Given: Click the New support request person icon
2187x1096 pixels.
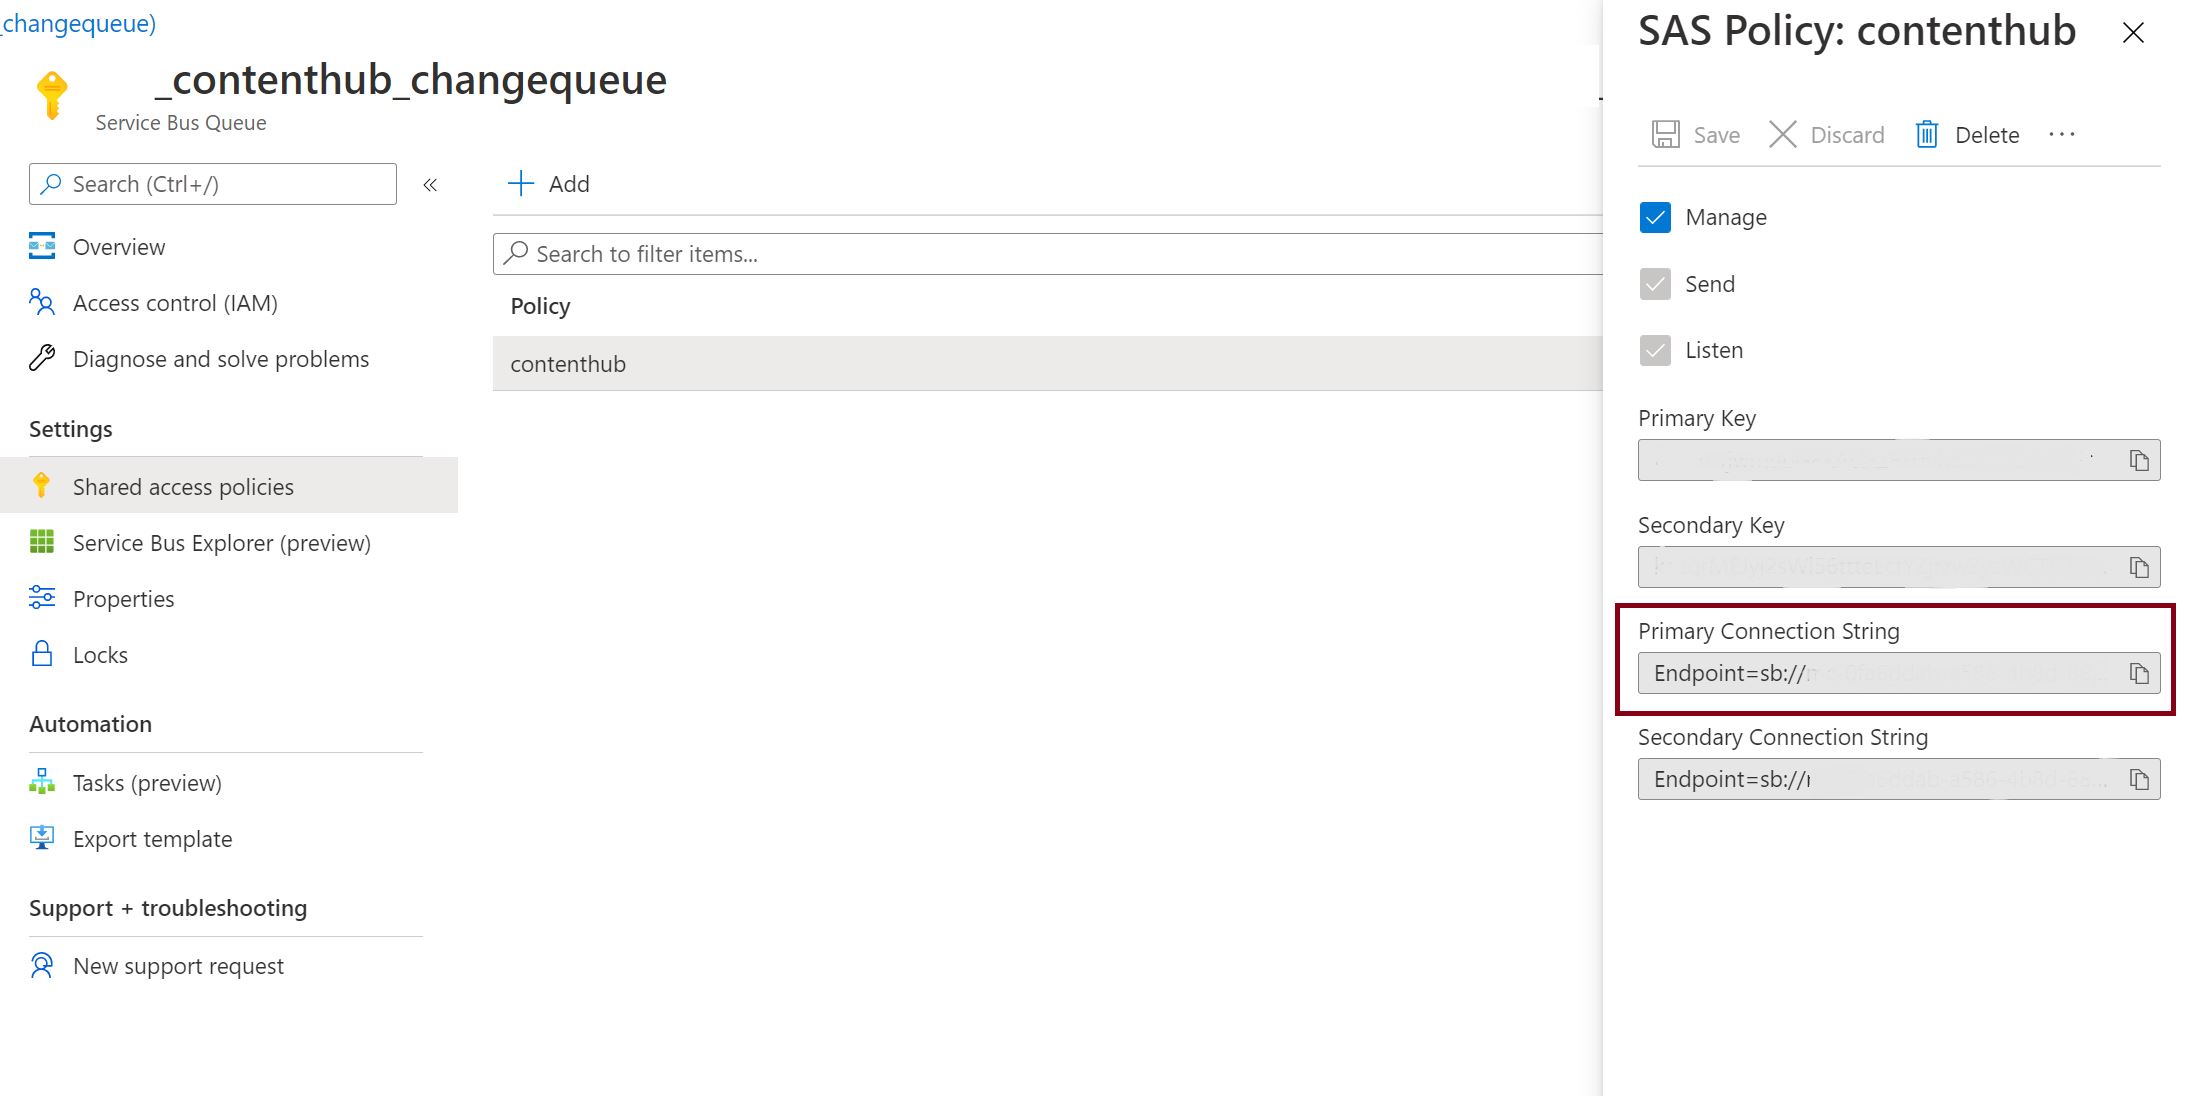Looking at the screenshot, I should pos(42,965).
